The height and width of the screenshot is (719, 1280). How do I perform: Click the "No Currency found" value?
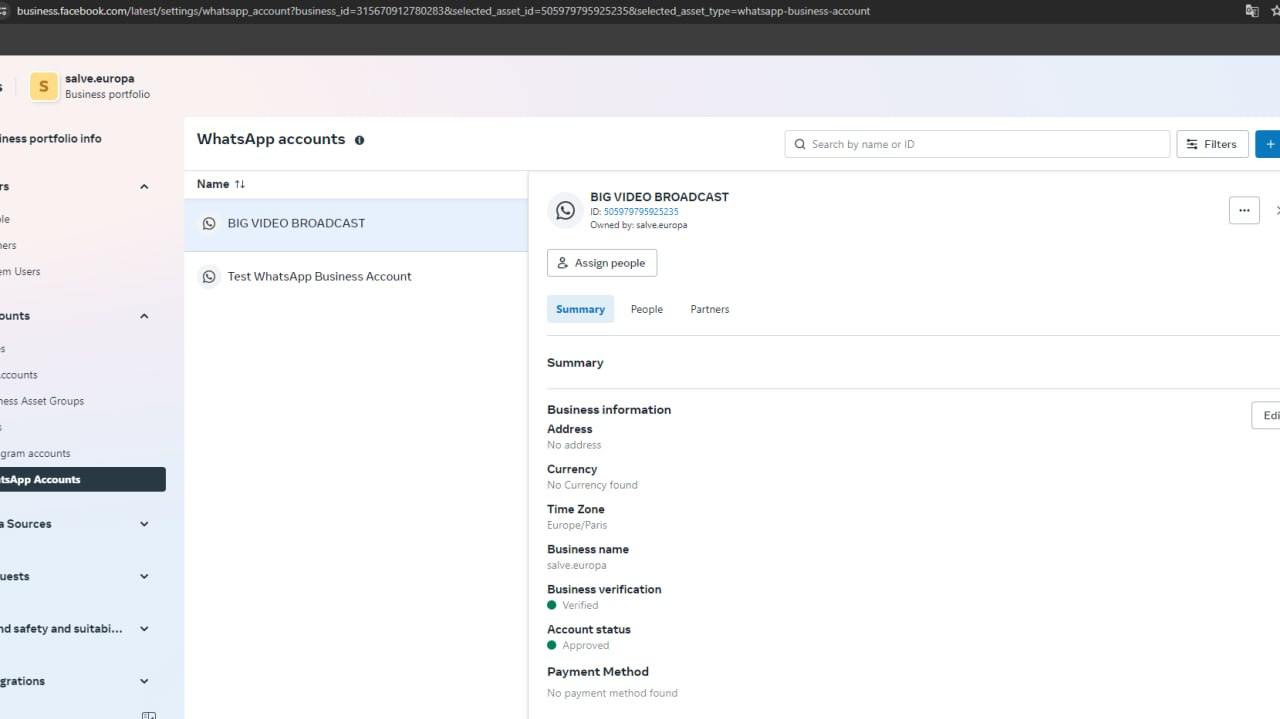coord(592,485)
